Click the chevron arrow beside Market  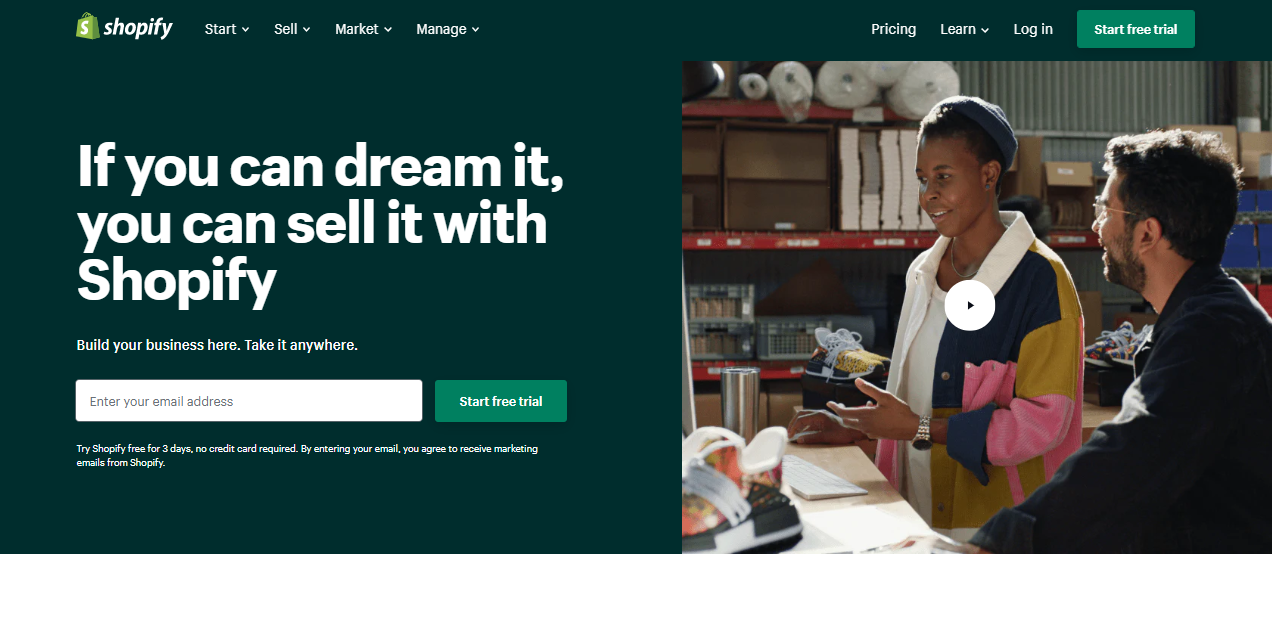pos(387,30)
